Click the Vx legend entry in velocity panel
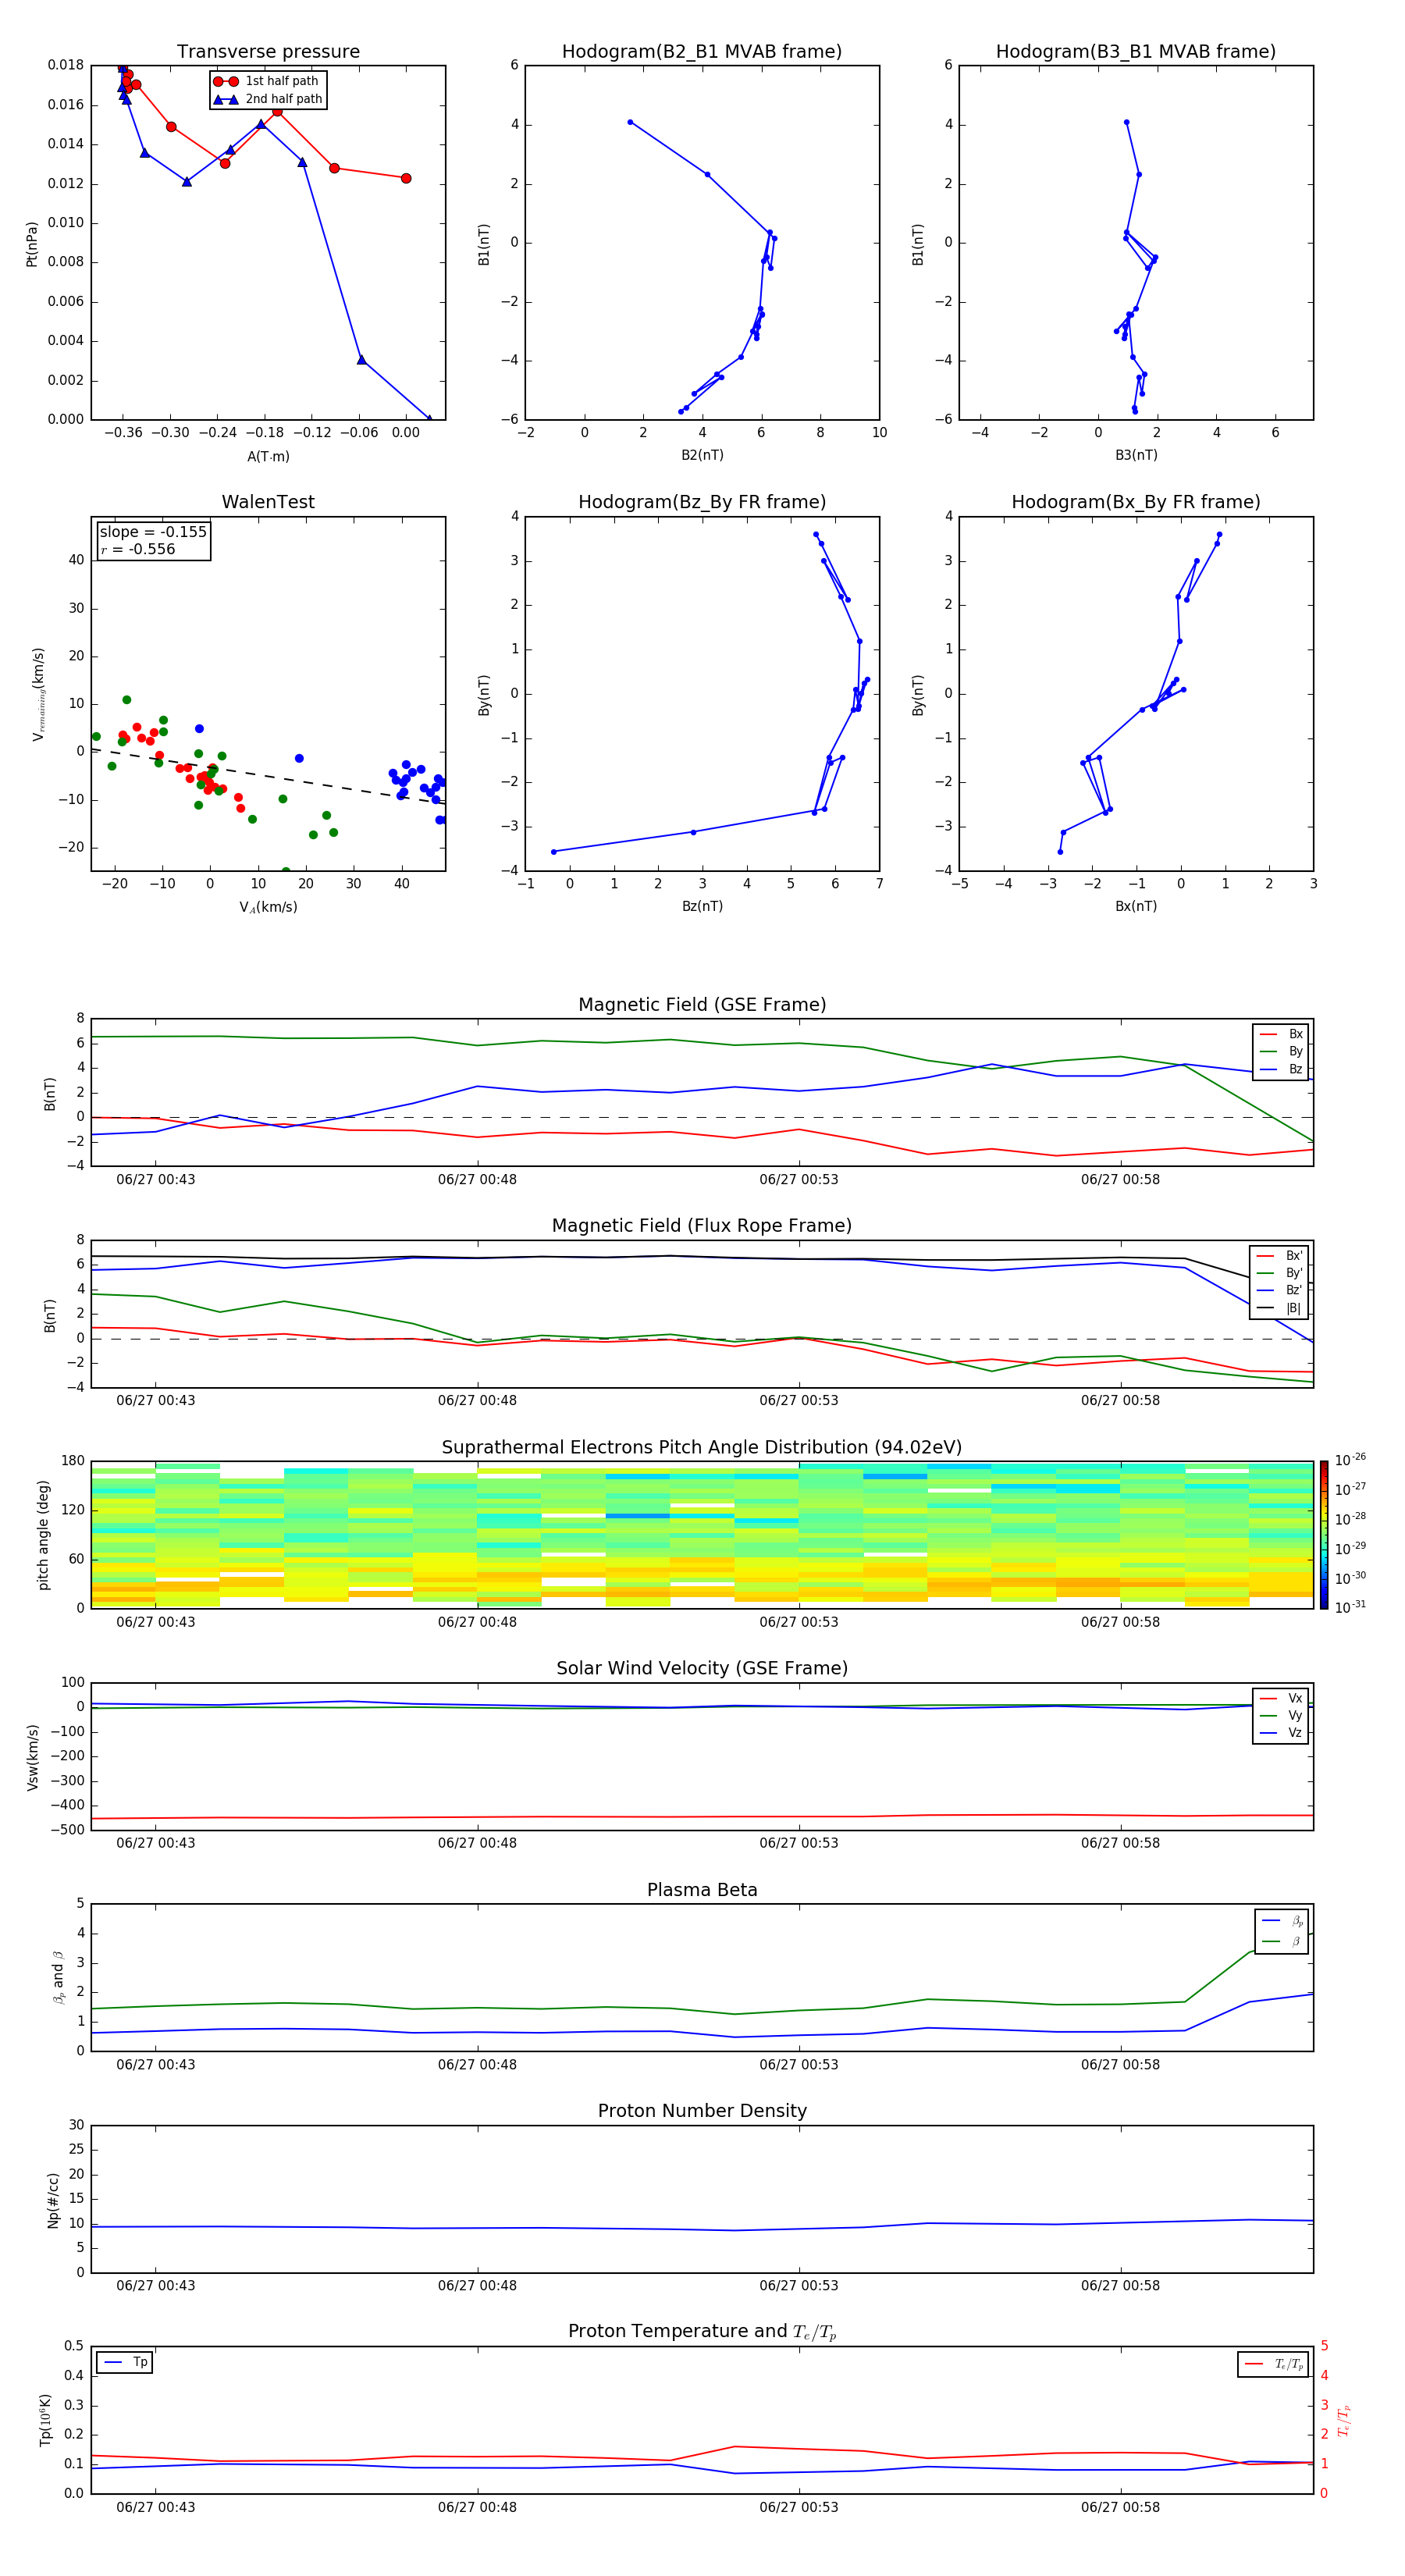Image resolution: width=1405 pixels, height=2576 pixels. [1281, 1698]
